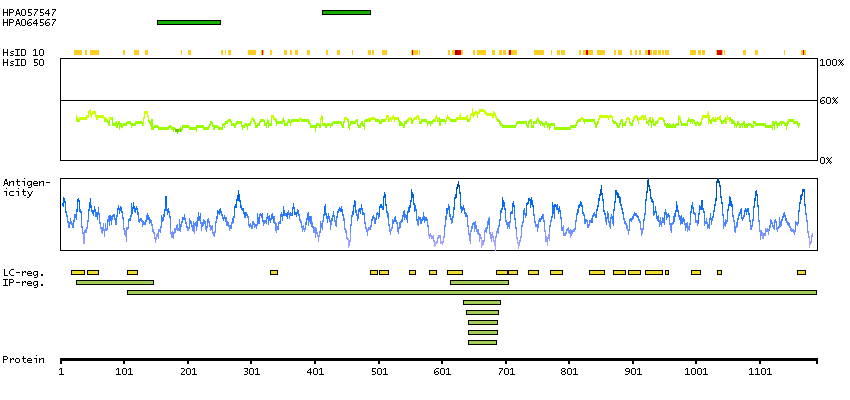
Task: Click the IP-reg. row label
Action: [x=23, y=282]
